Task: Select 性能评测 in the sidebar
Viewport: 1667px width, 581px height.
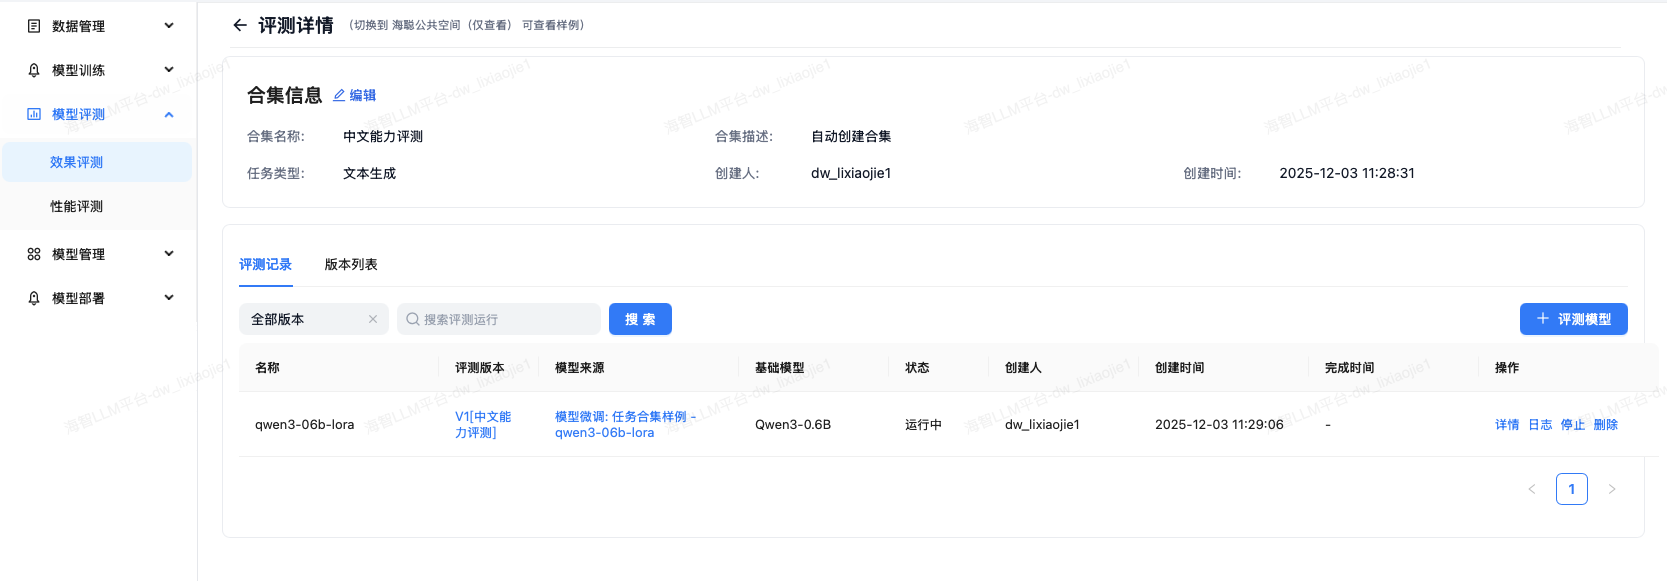Action: tap(77, 206)
